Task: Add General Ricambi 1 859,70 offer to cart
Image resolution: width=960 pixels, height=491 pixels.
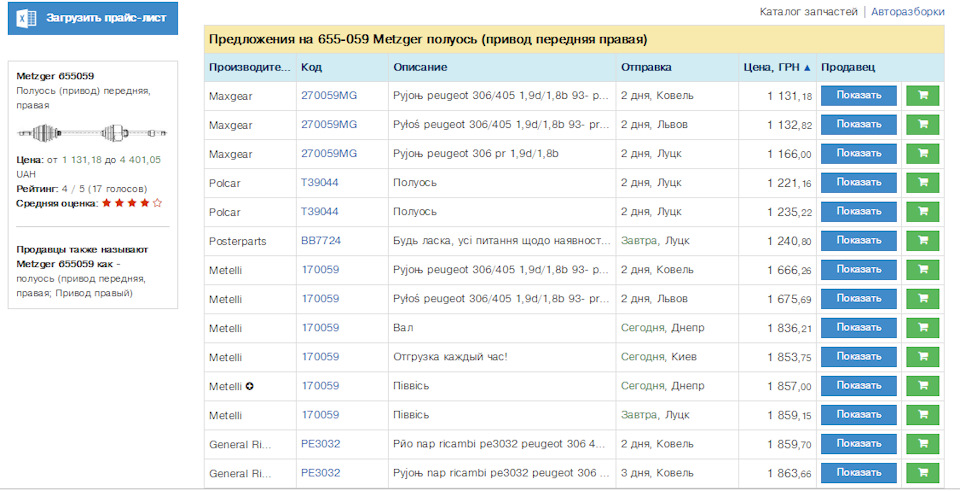Action: pyautogui.click(x=922, y=444)
